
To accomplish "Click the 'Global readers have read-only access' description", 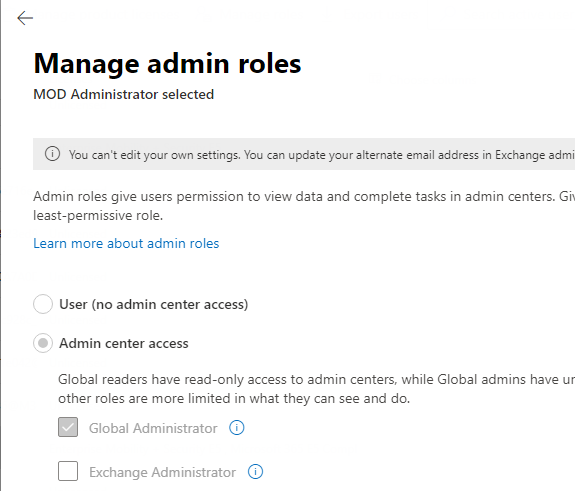I will [x=316, y=389].
